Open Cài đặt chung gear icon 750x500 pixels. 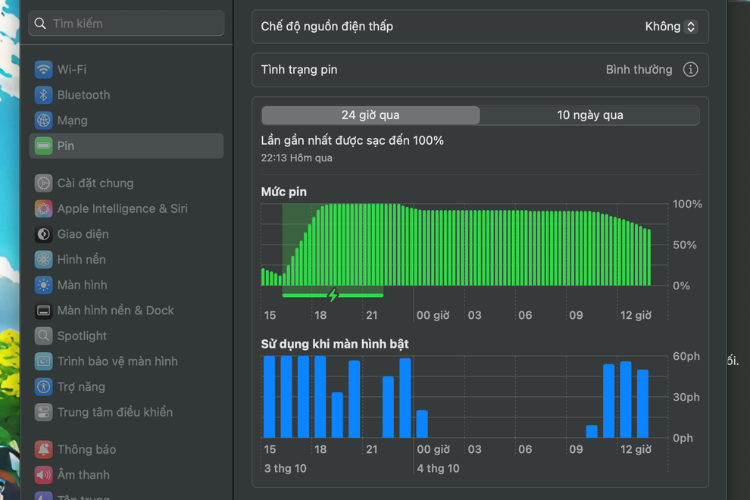44,183
